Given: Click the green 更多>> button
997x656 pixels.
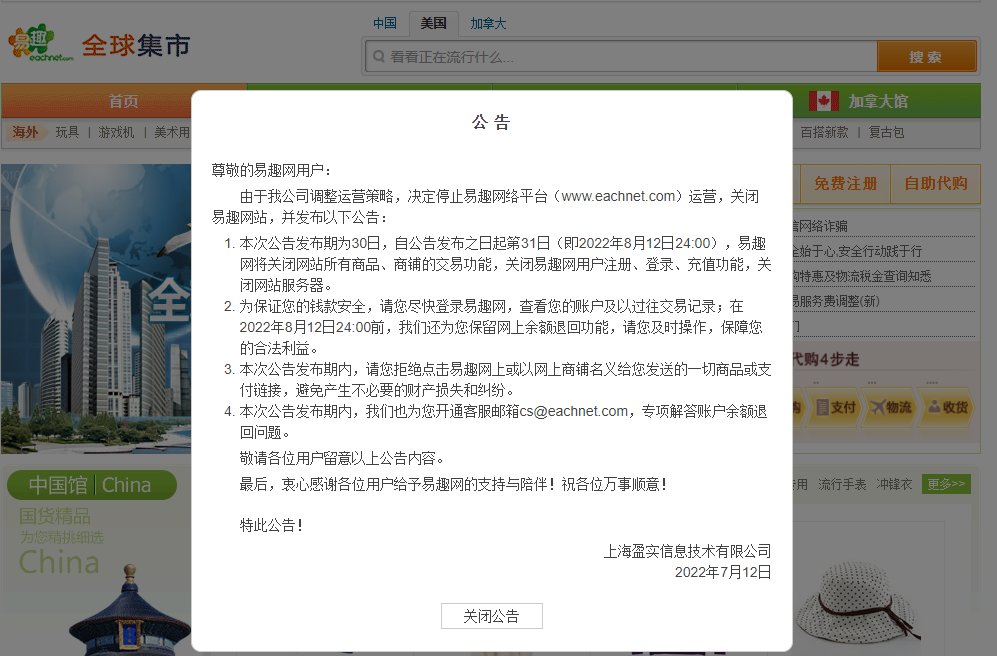Looking at the screenshot, I should tap(945, 484).
